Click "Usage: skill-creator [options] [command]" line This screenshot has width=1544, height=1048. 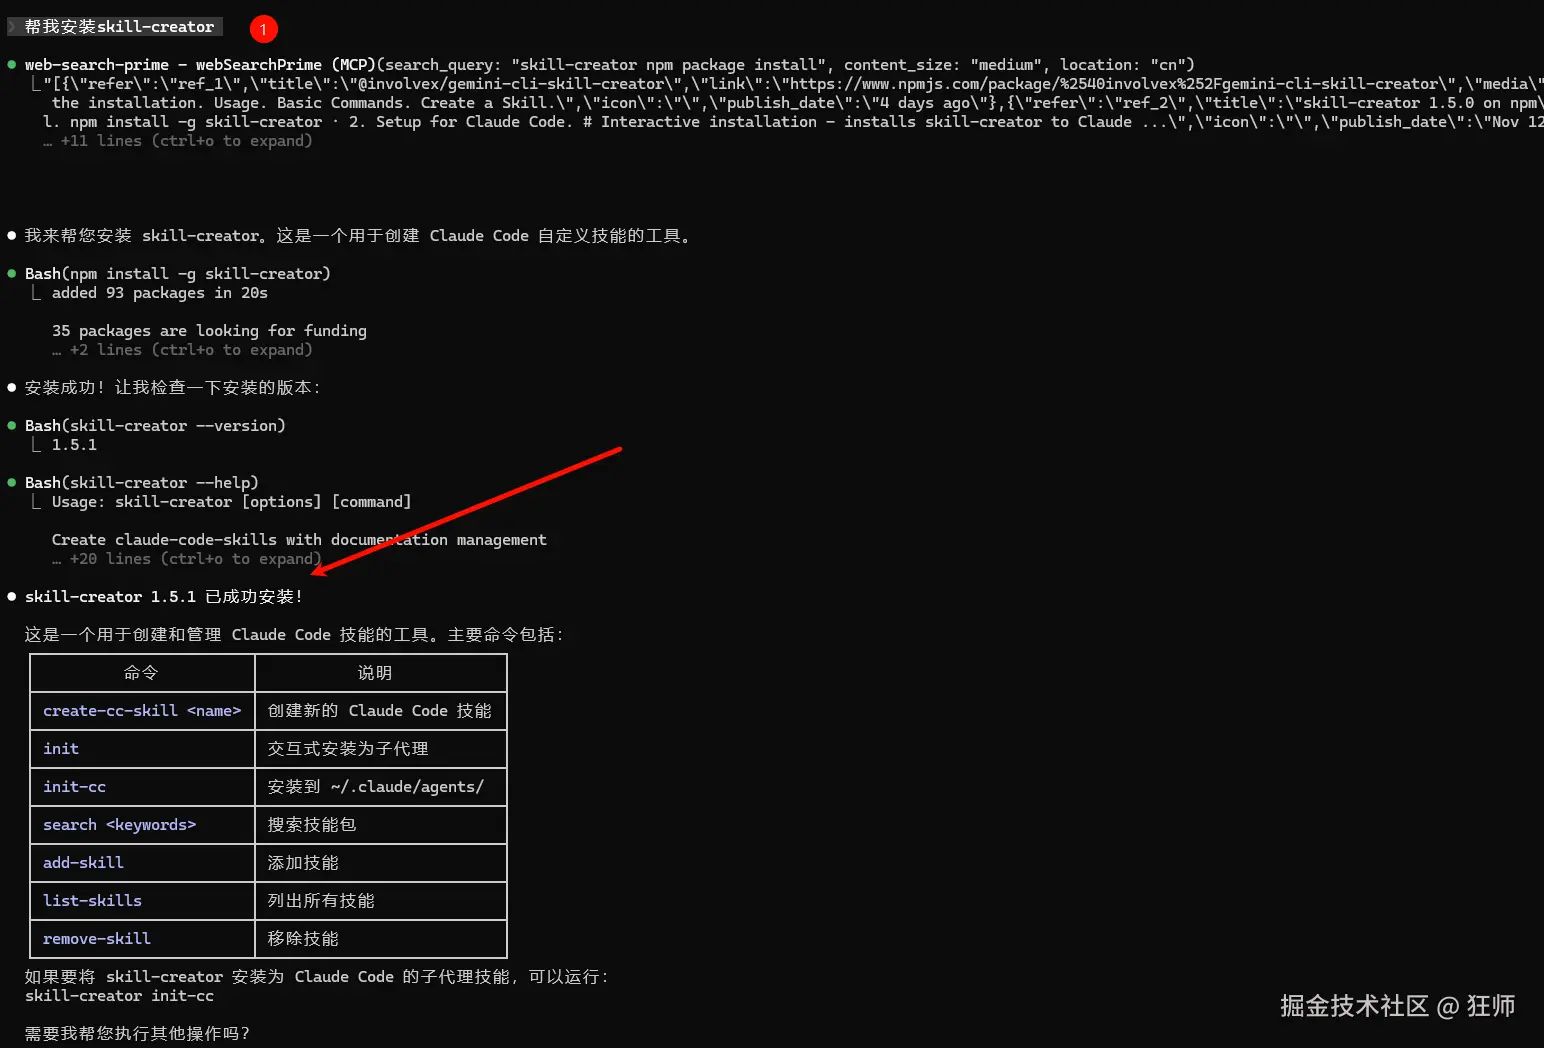coord(231,502)
